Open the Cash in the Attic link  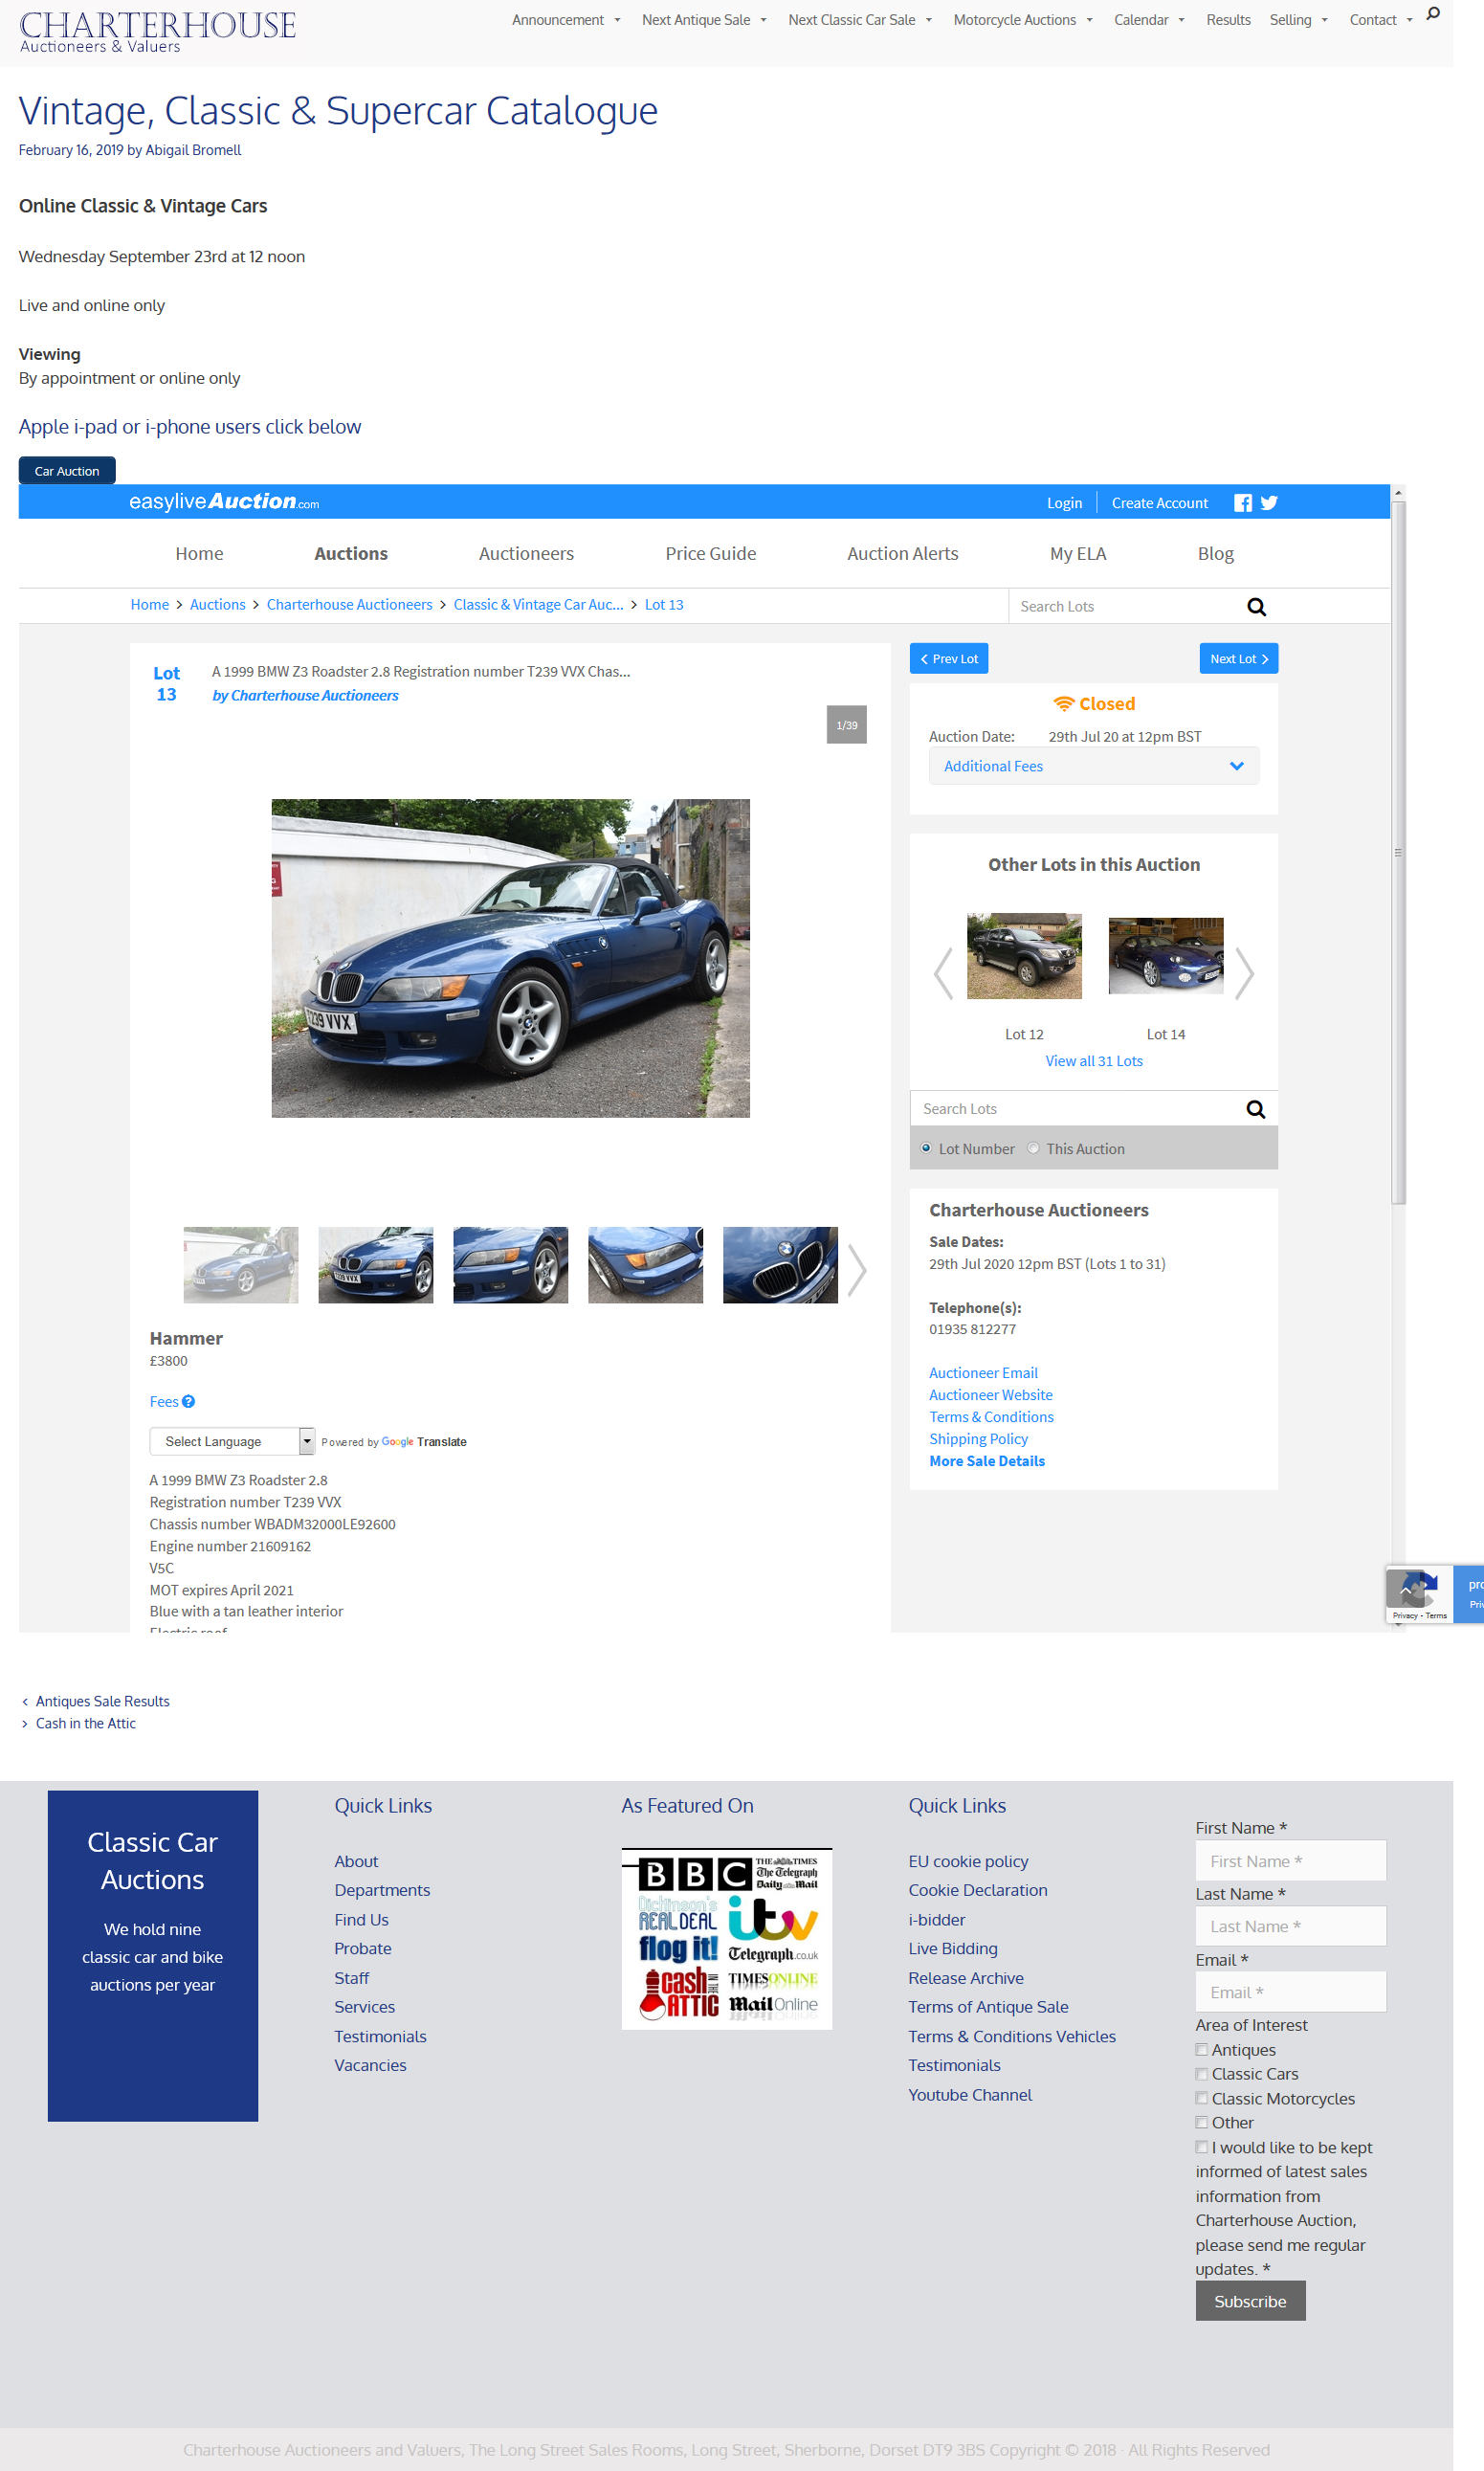[x=86, y=1723]
